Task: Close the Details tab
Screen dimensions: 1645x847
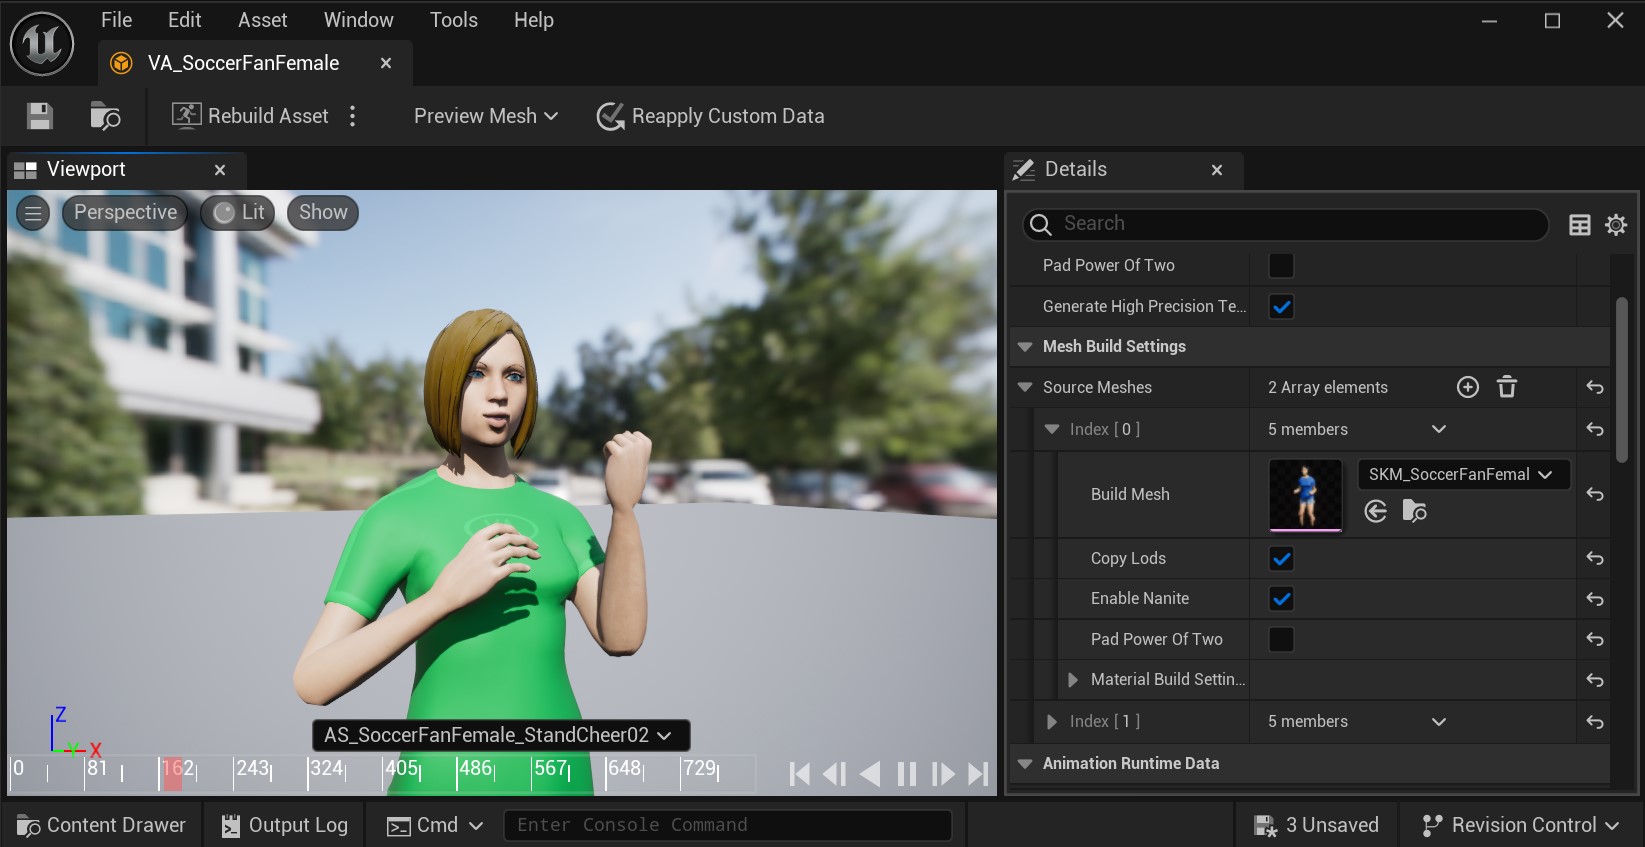Action: [x=1217, y=170]
